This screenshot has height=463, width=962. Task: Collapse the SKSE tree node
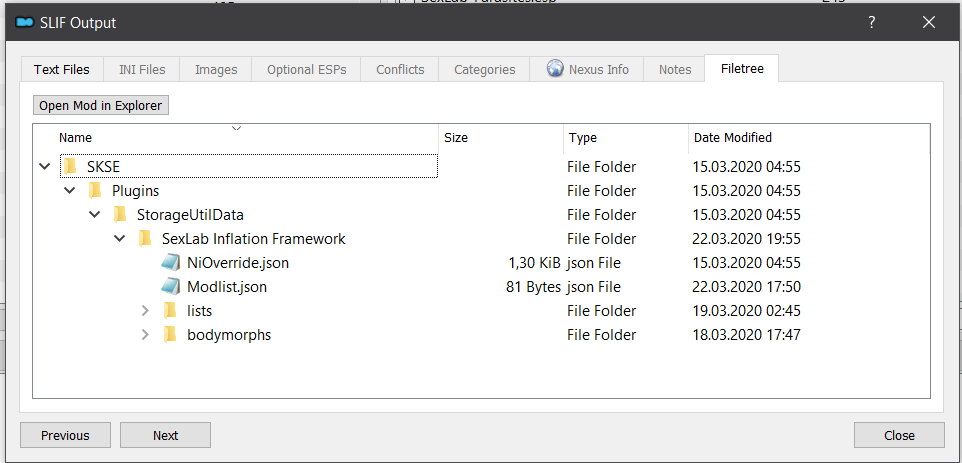(x=44, y=166)
